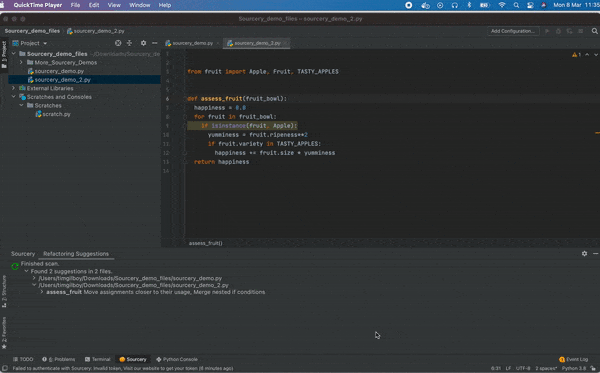Open the Terminal tool window button
600x373 pixels.
(x=98, y=359)
